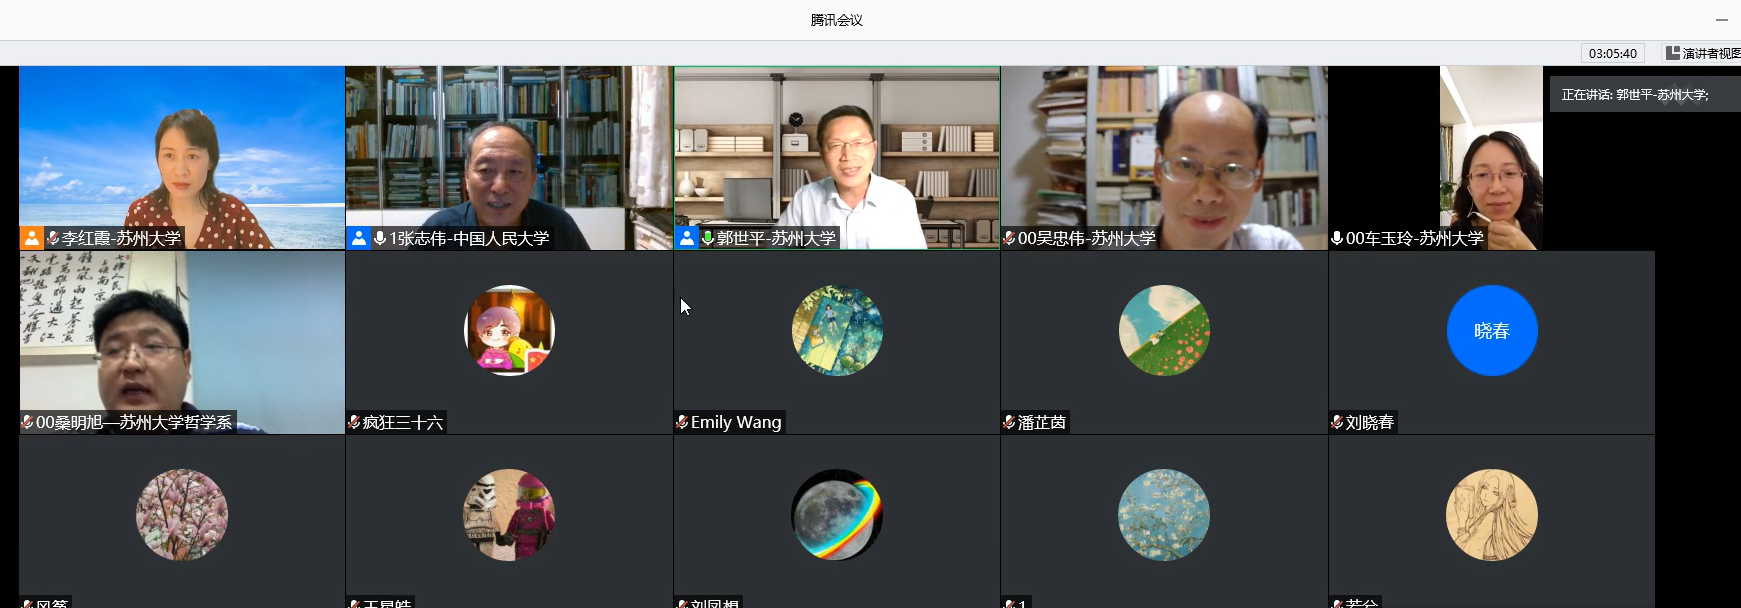Click the microphone icon next to 1张志伟
This screenshot has height=608, width=1741.
pos(380,238)
